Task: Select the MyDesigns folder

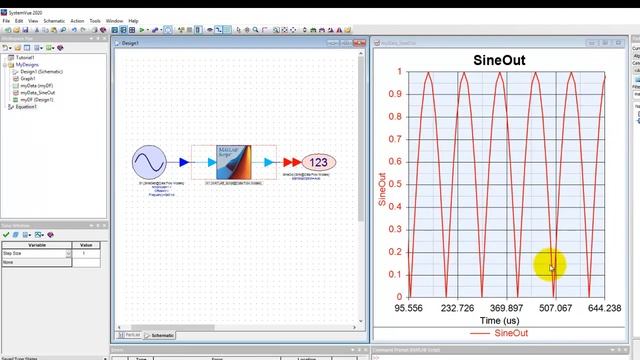Action: [x=27, y=64]
